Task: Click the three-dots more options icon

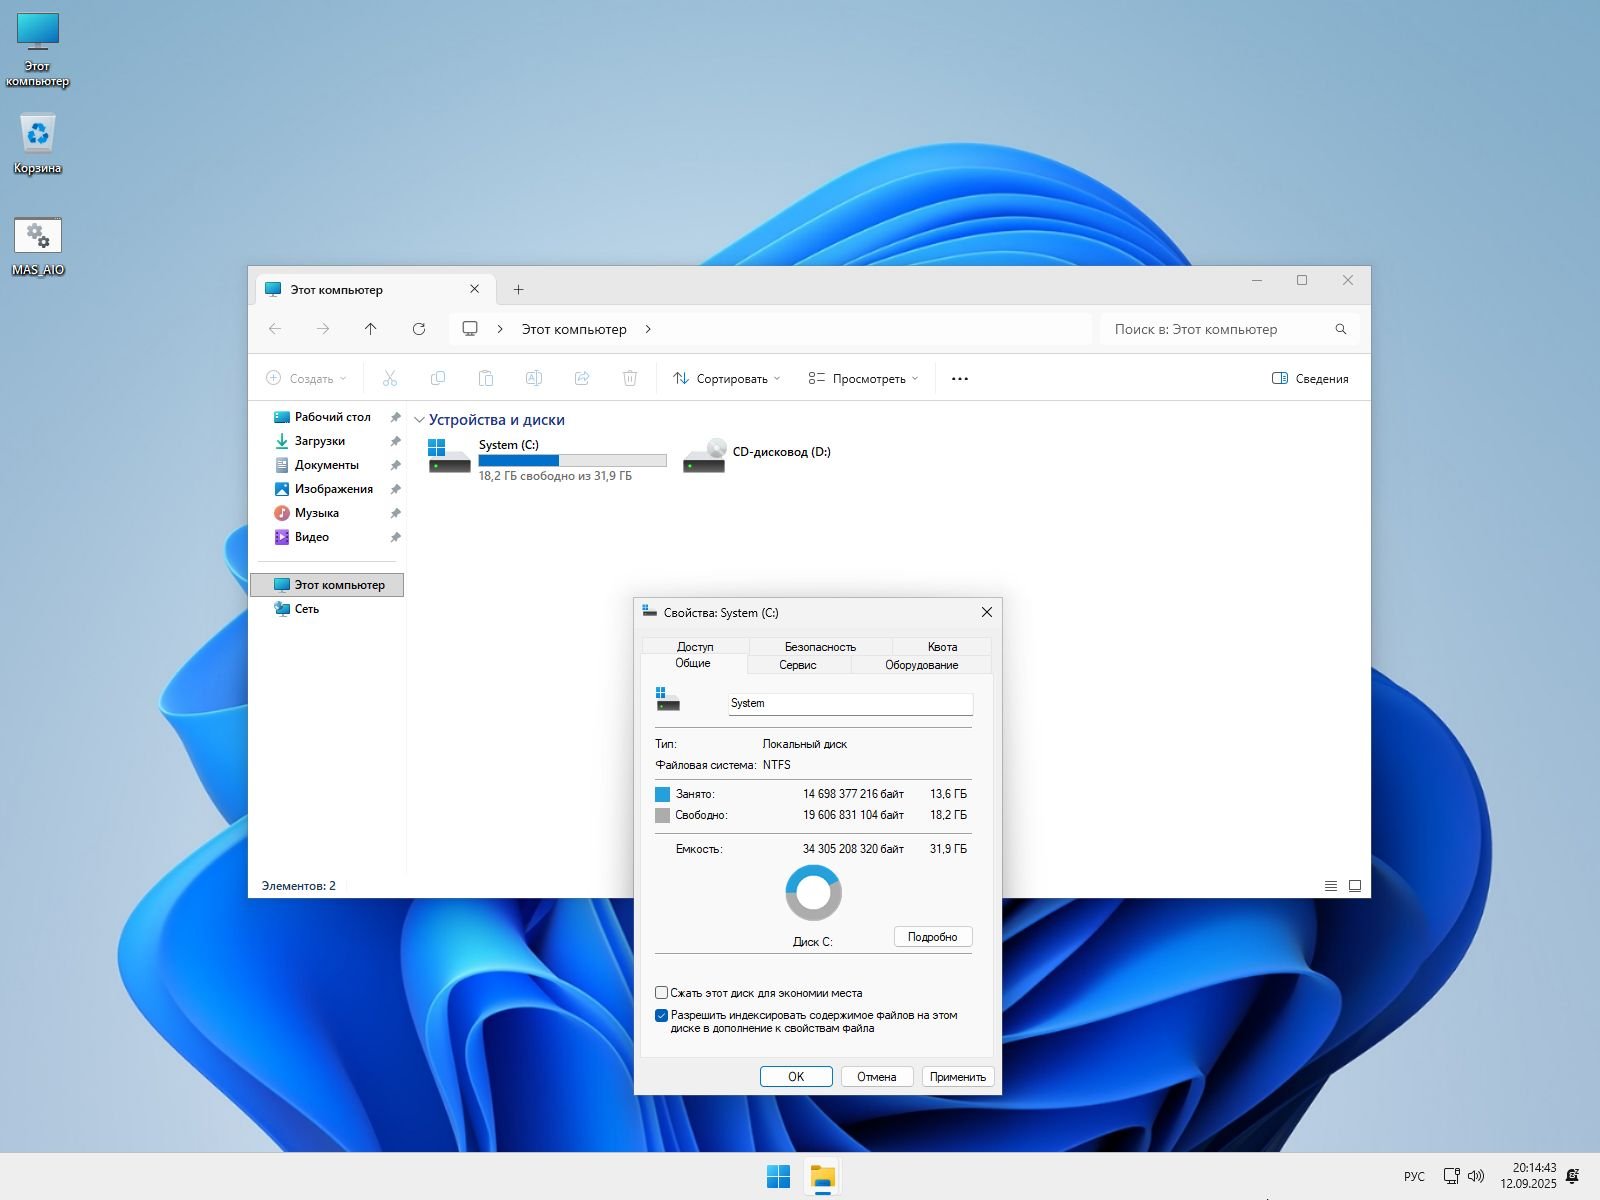Action: point(959,379)
